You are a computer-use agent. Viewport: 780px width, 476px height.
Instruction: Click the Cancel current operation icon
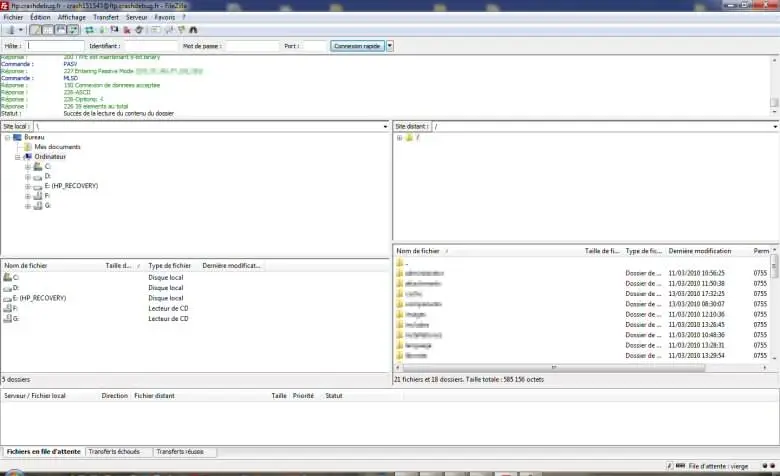pyautogui.click(x=114, y=30)
